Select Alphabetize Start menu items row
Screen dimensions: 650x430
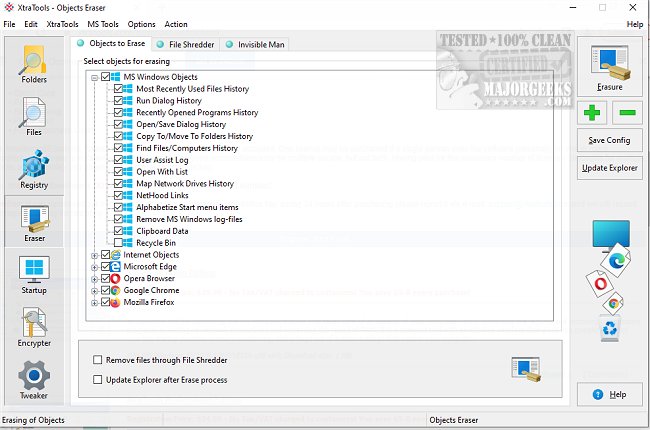click(187, 207)
